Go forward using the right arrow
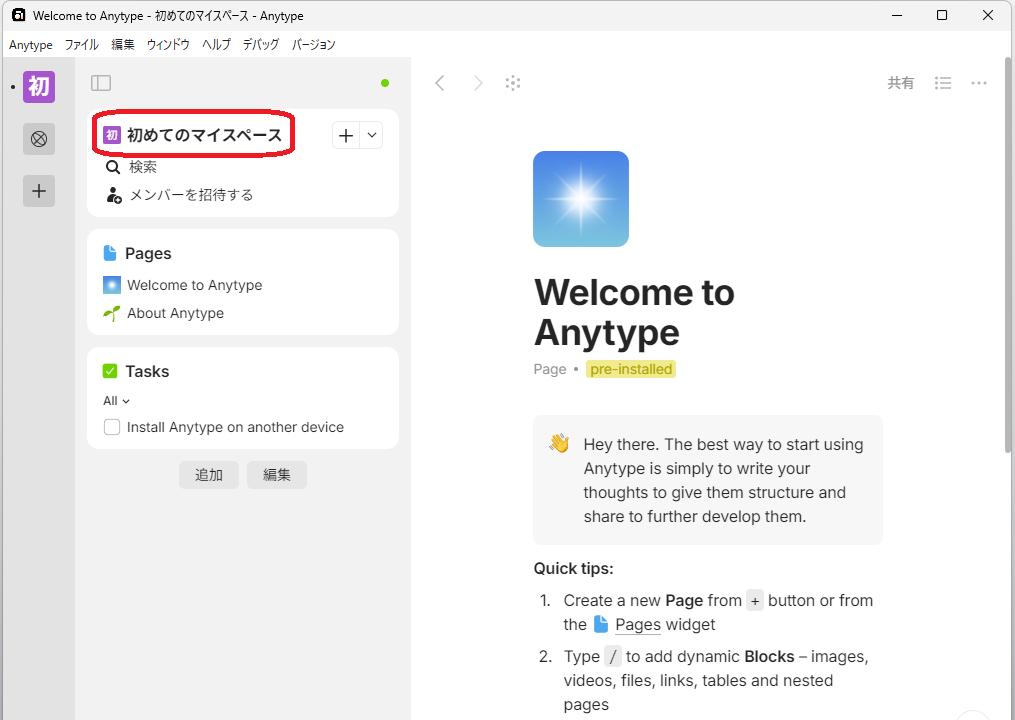This screenshot has height=720, width=1015. pyautogui.click(x=478, y=83)
